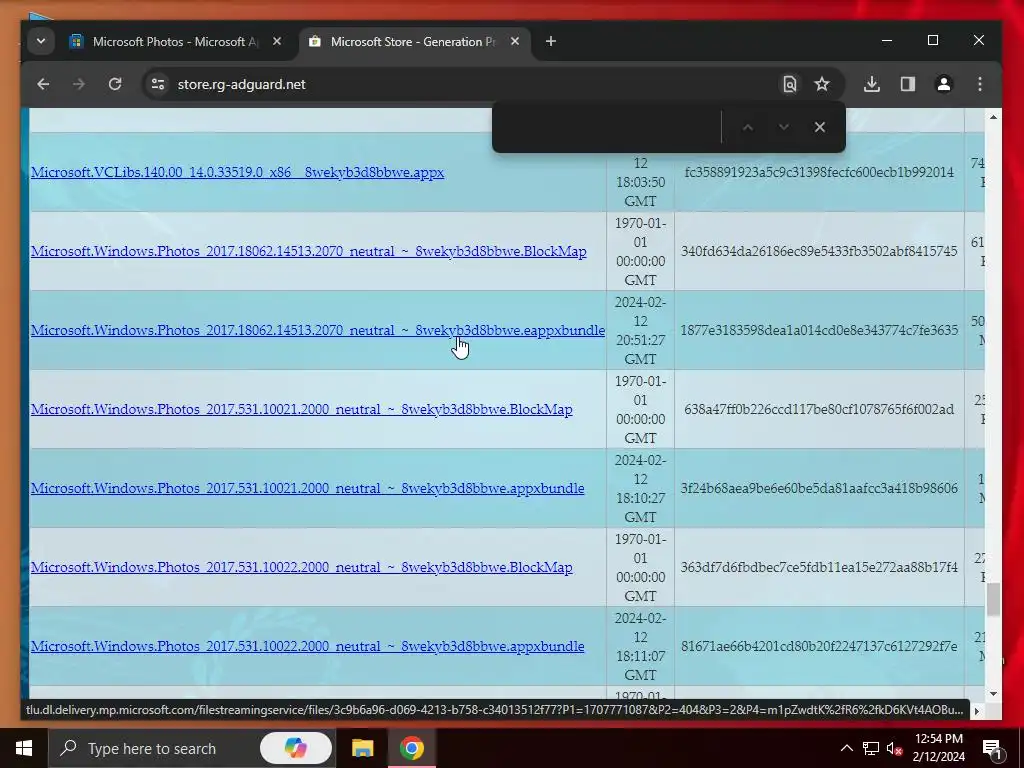Open the Windows Start menu

24,748
